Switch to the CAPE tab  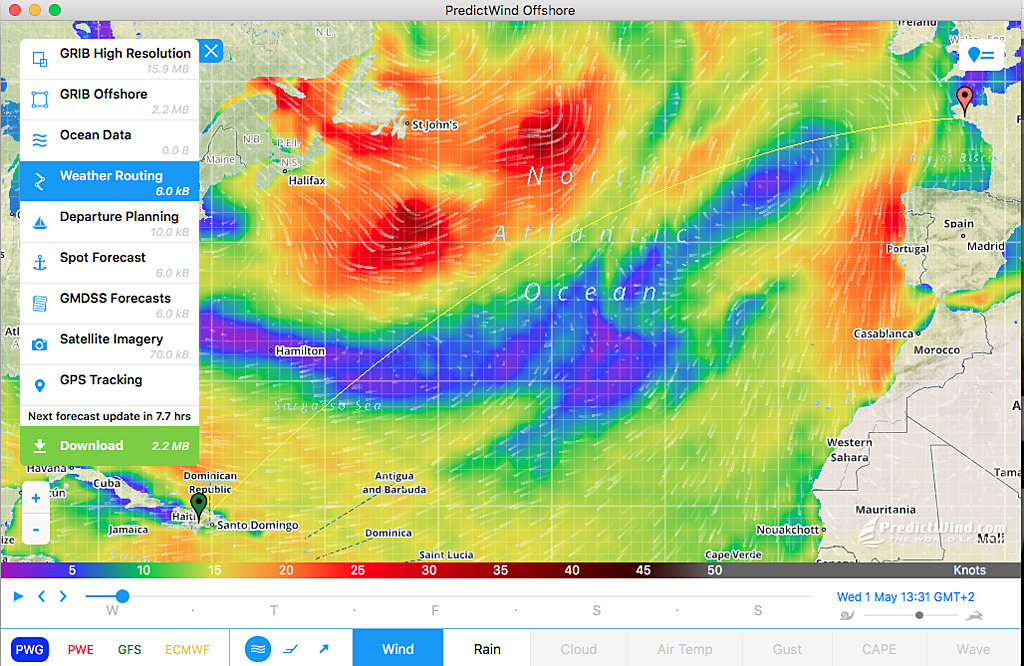[x=879, y=648]
